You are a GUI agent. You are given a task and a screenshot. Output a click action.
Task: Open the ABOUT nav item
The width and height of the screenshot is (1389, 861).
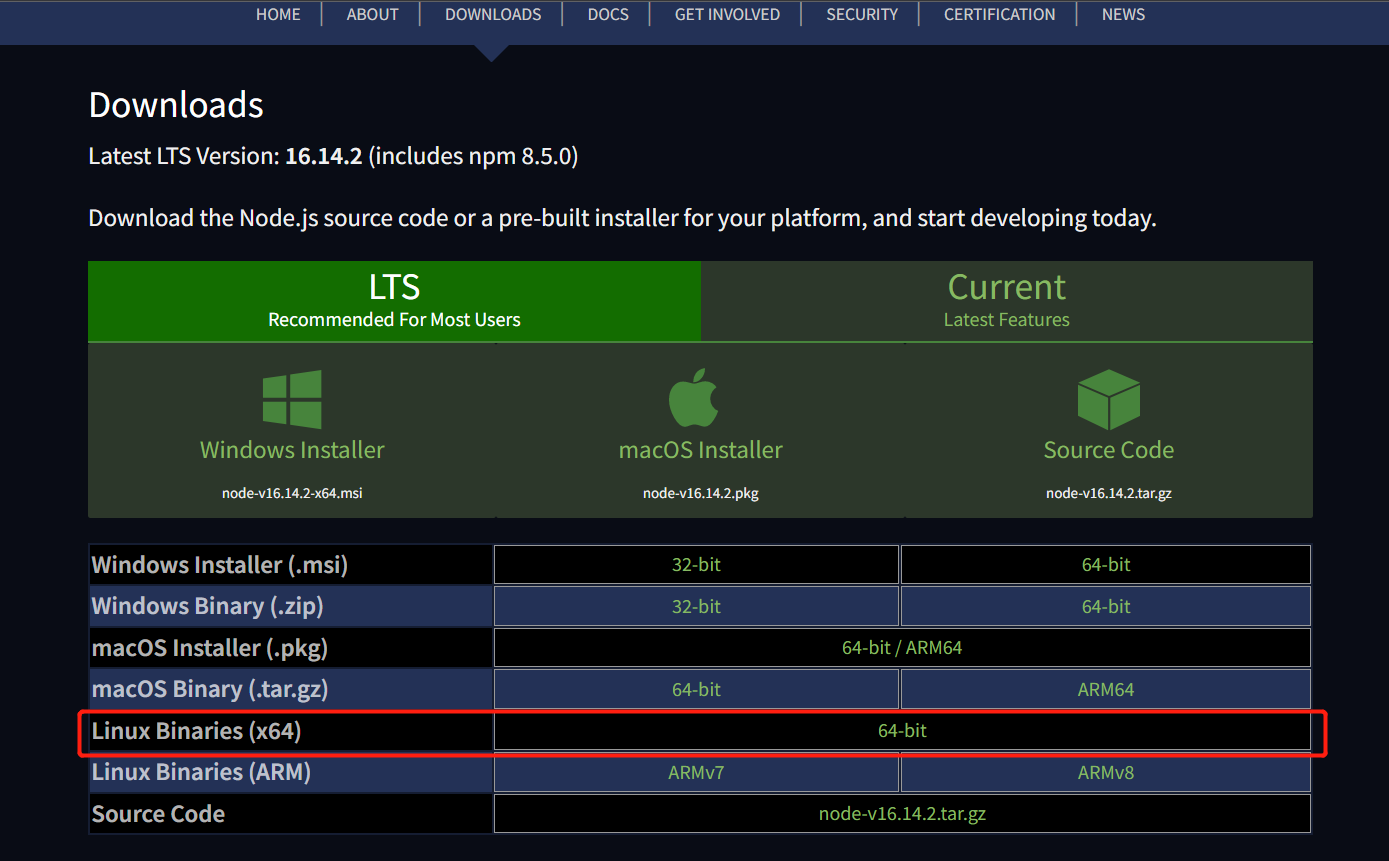(373, 14)
